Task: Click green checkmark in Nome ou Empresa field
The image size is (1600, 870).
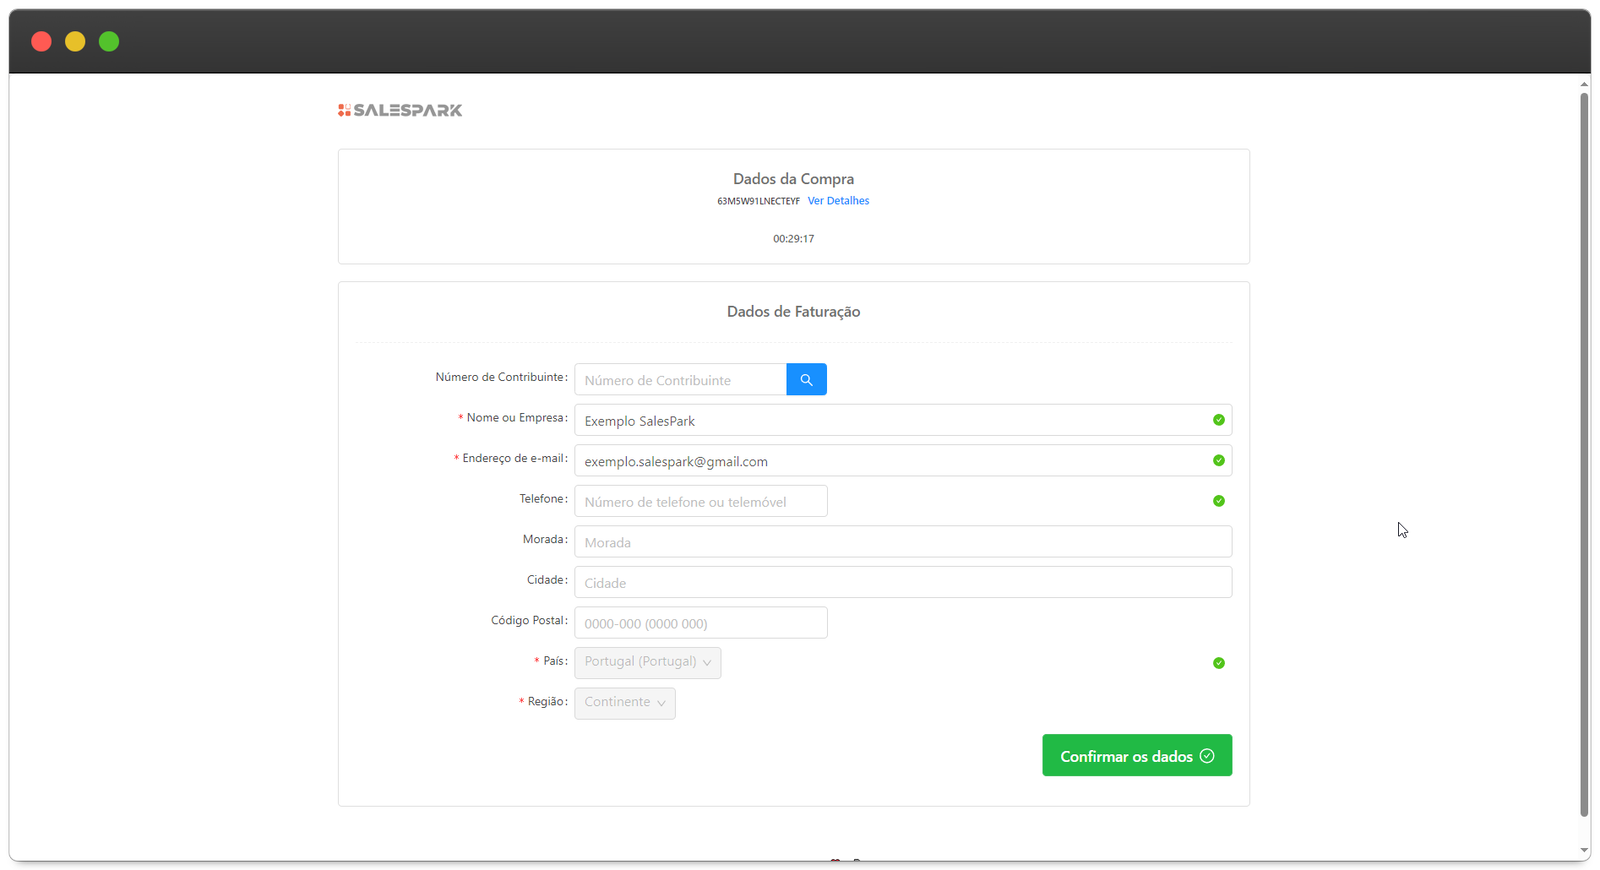Action: click(x=1218, y=420)
